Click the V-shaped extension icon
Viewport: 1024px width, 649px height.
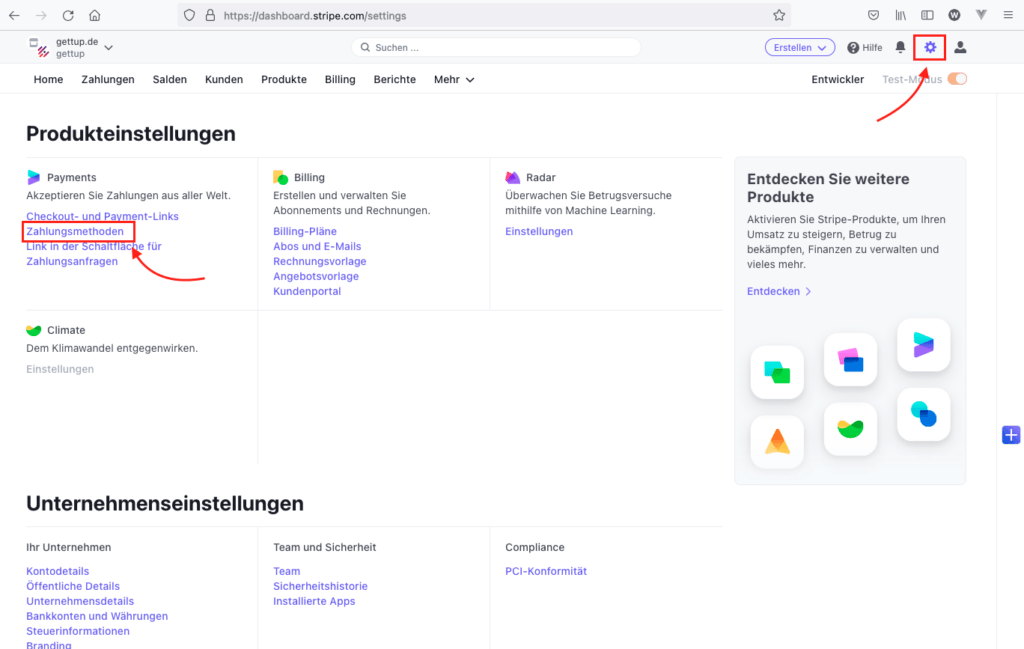pyautogui.click(x=981, y=15)
